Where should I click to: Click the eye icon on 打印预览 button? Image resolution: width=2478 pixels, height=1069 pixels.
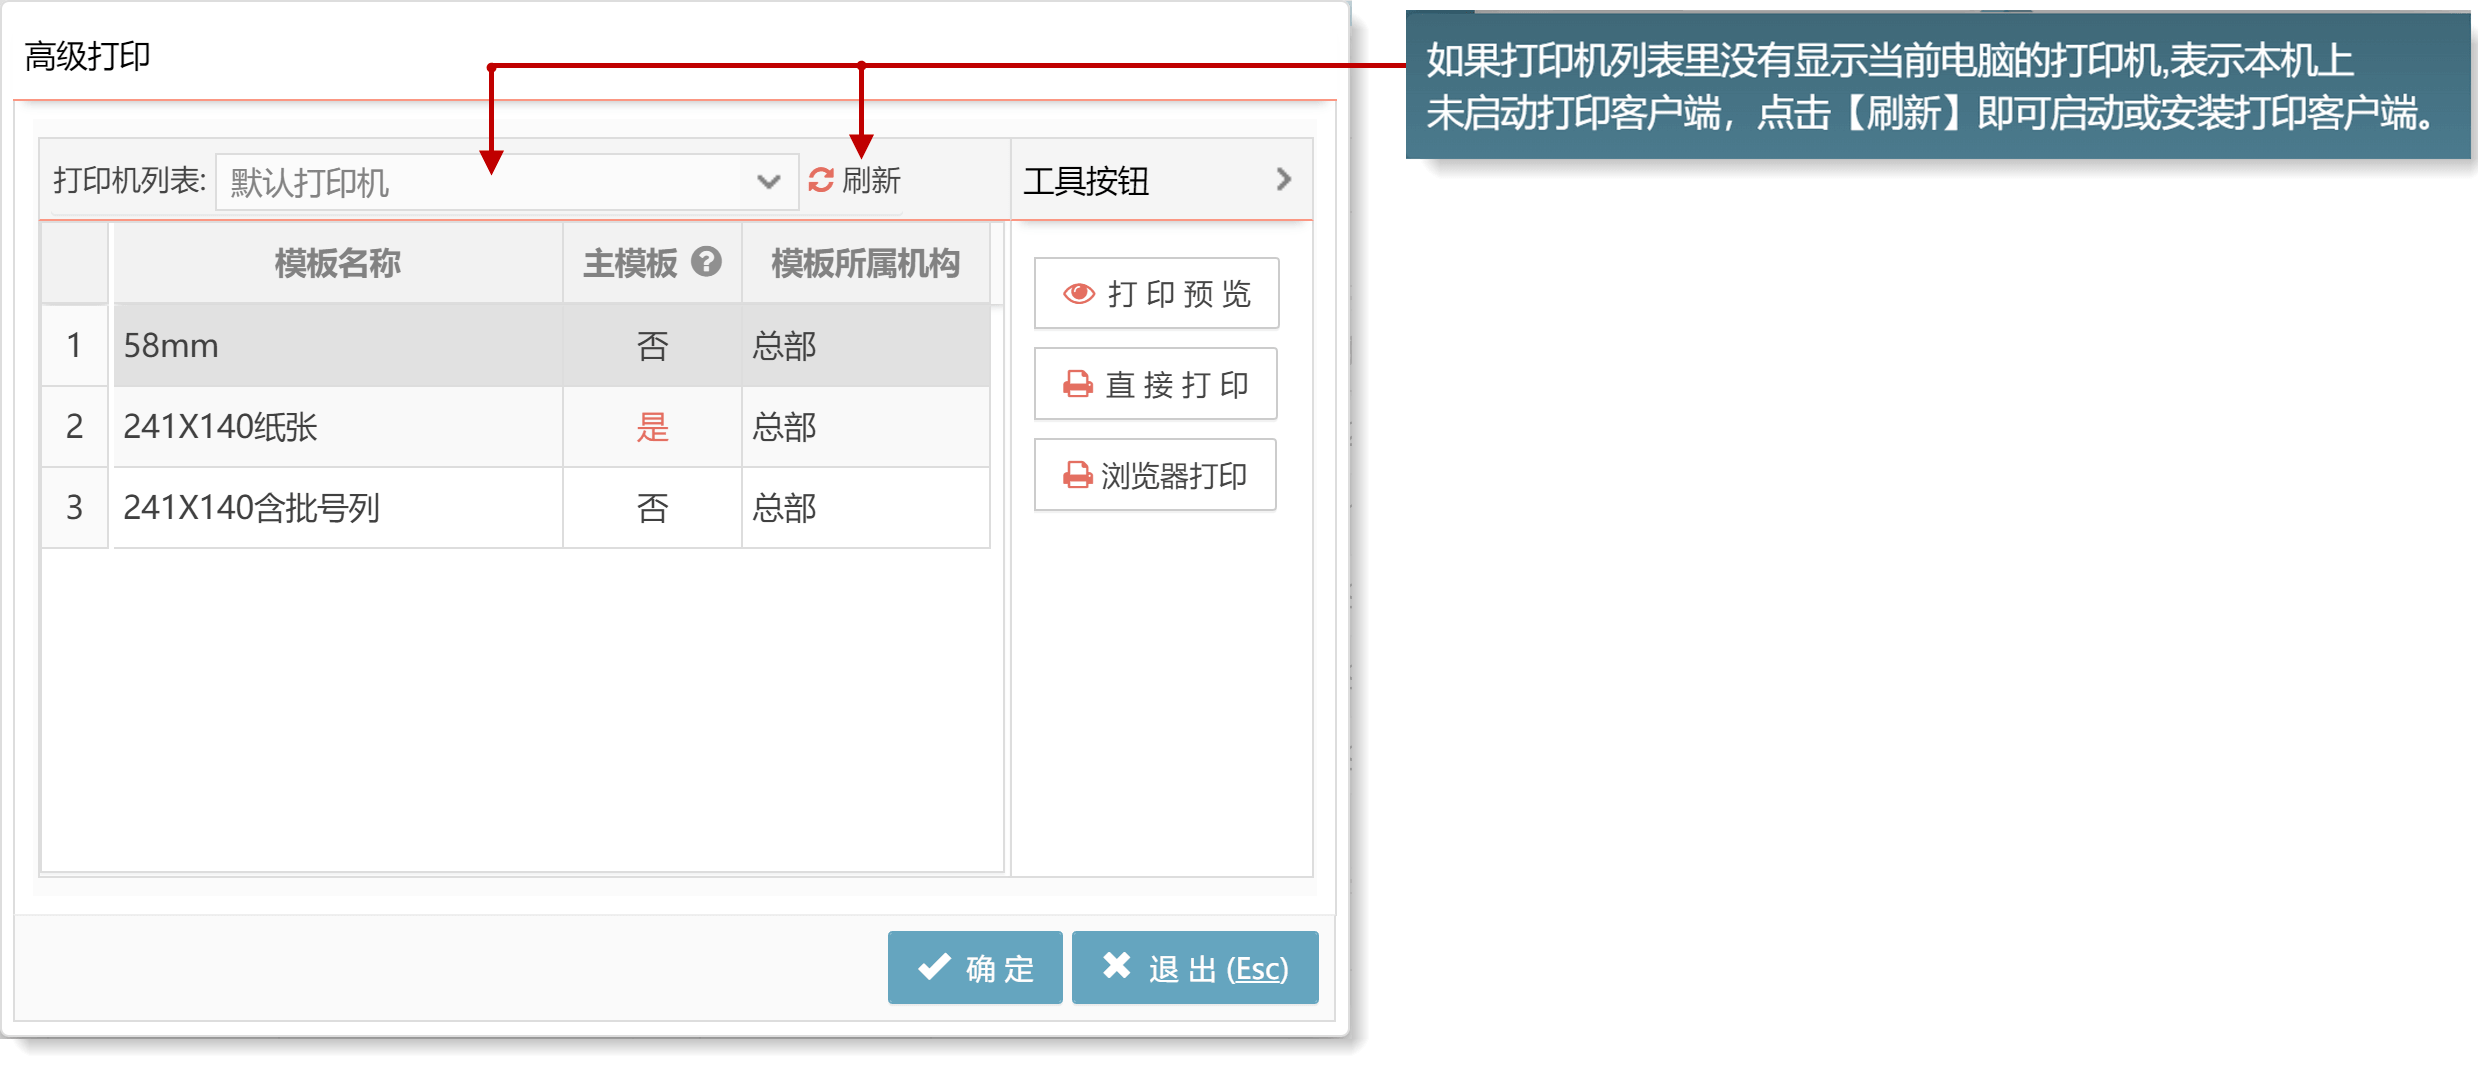point(1078,294)
